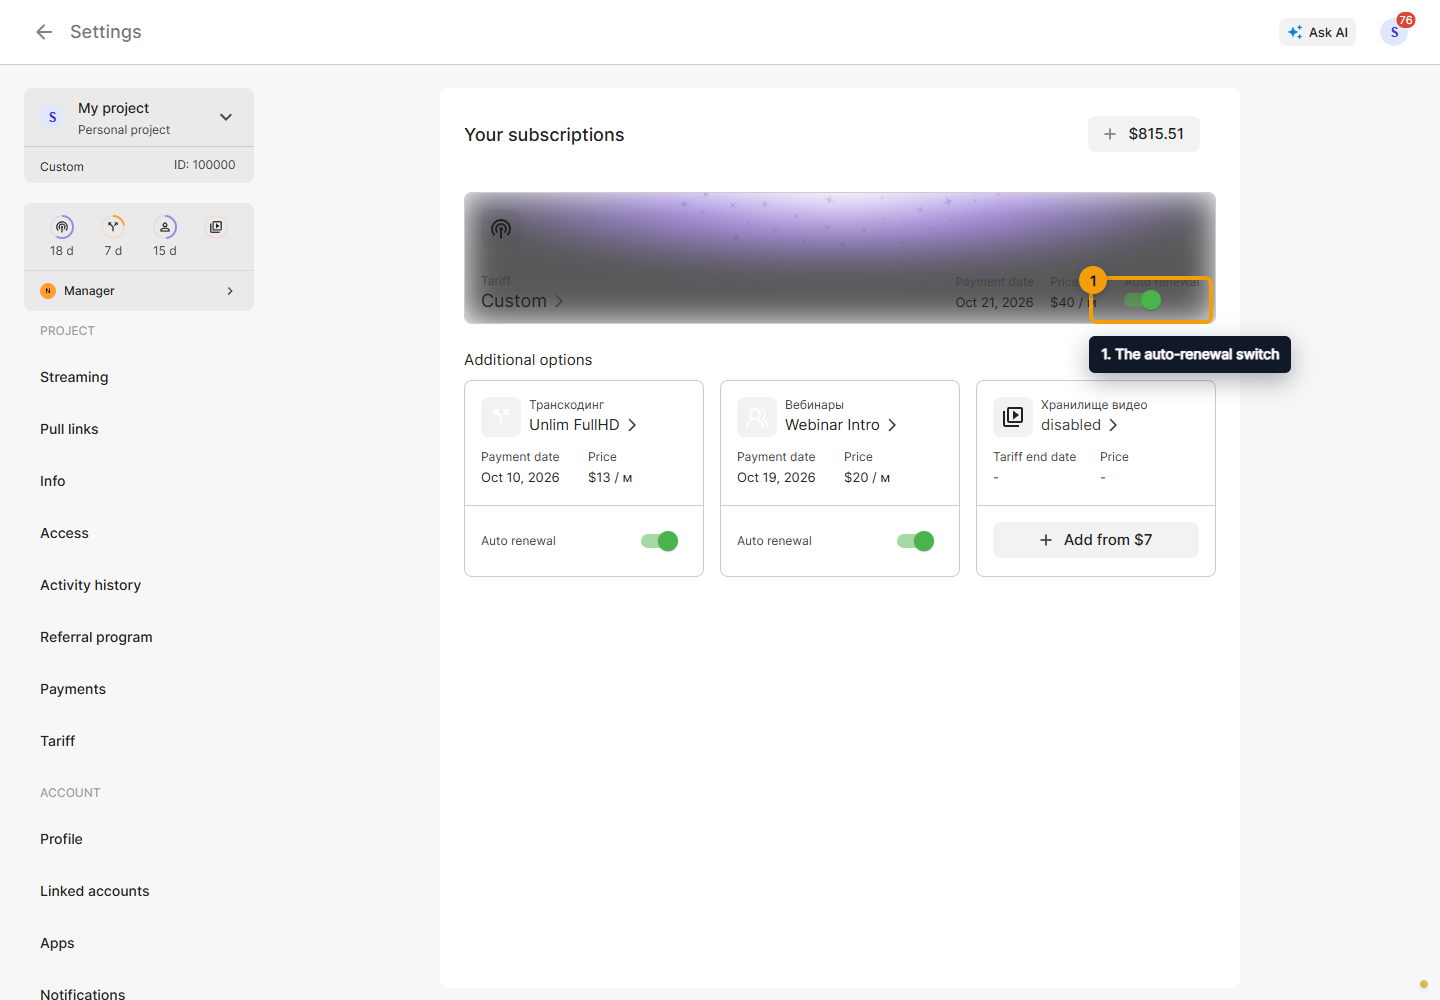This screenshot has height=1000, width=1440.
Task: Click transcoding icon showing 7 d
Action: [113, 227]
